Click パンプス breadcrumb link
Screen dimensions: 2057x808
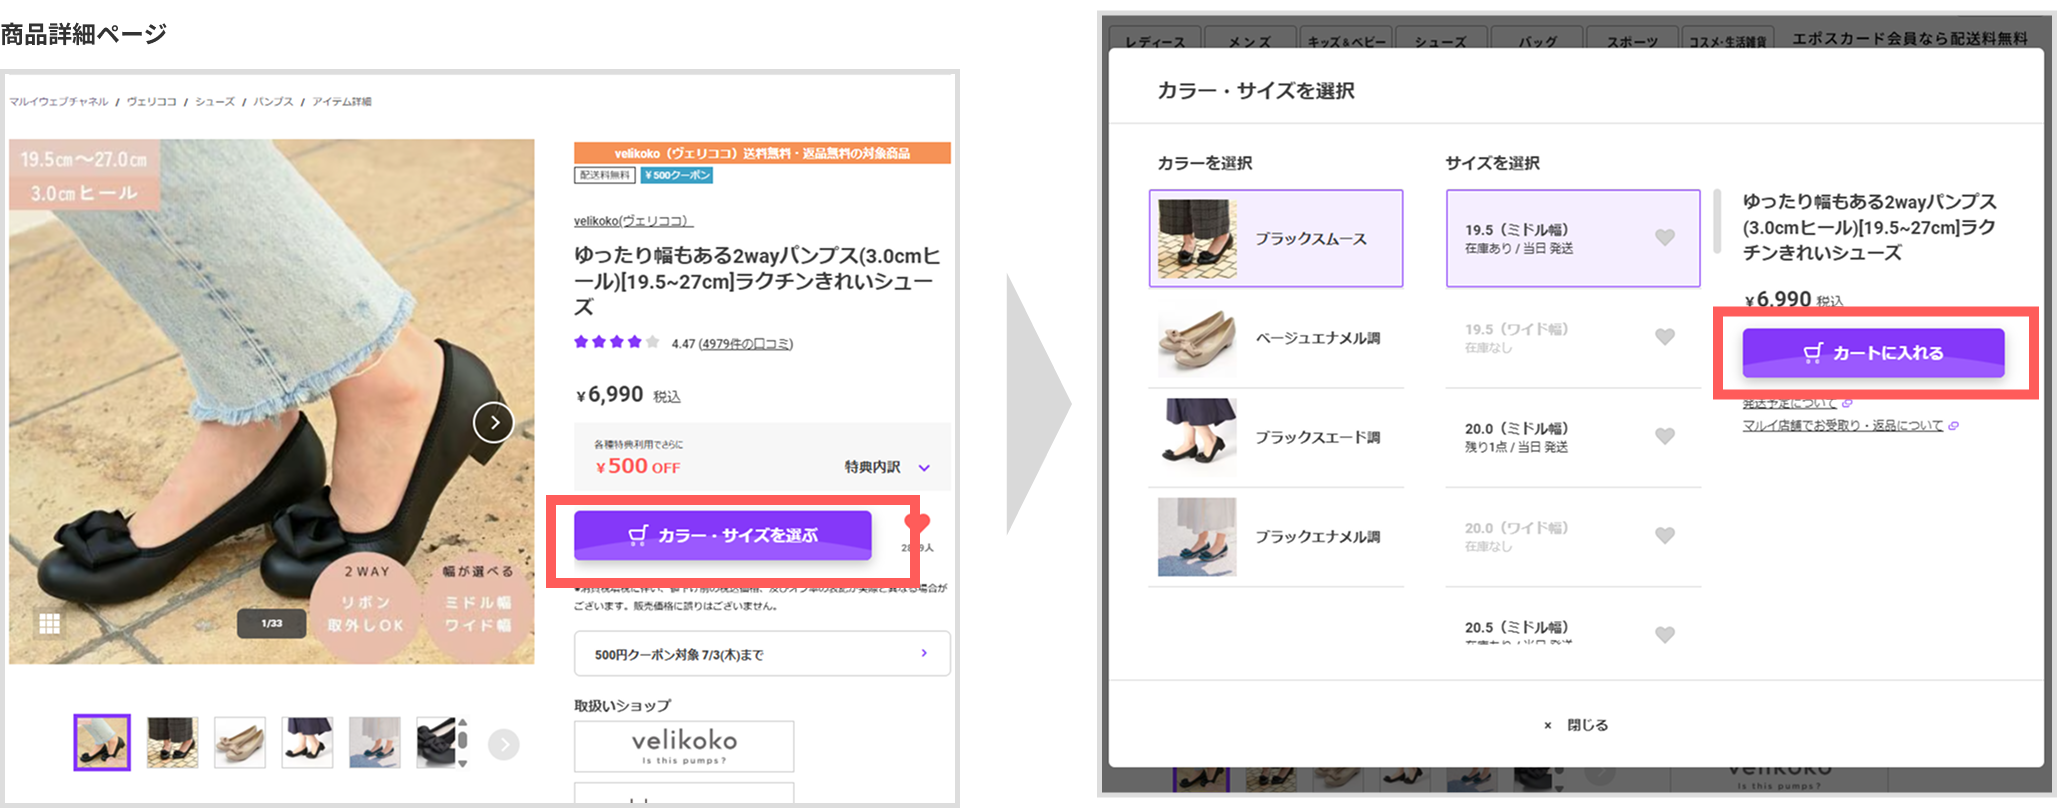coord(273,102)
